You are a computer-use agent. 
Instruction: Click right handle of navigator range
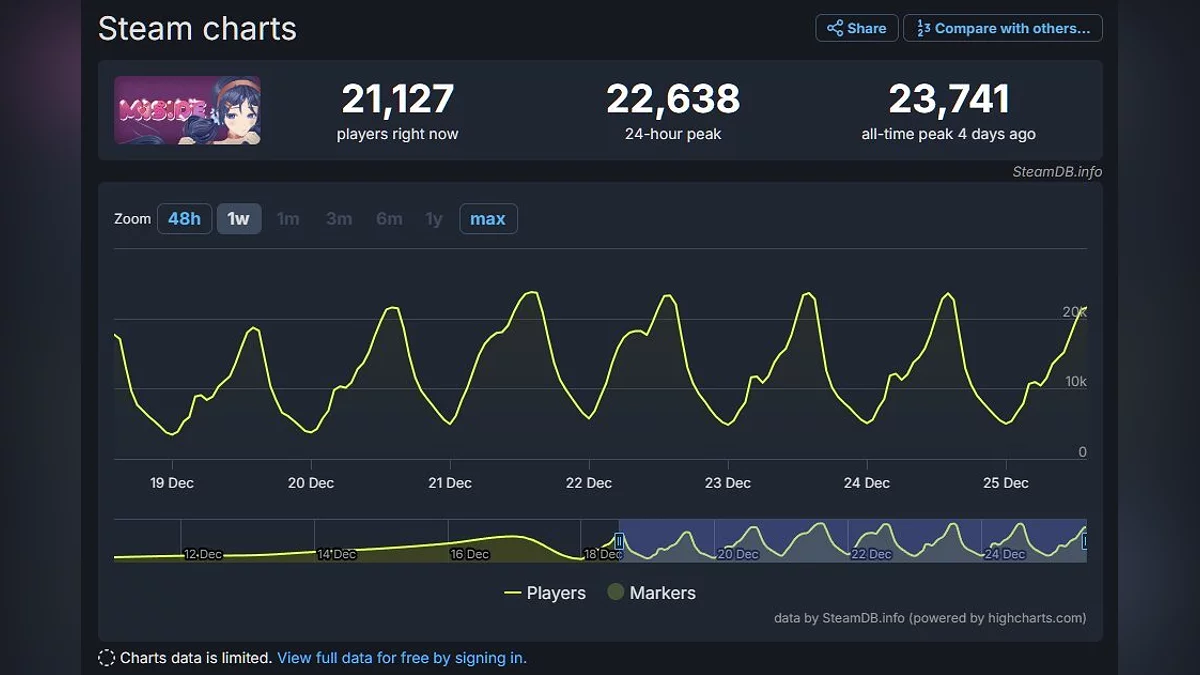click(1085, 541)
